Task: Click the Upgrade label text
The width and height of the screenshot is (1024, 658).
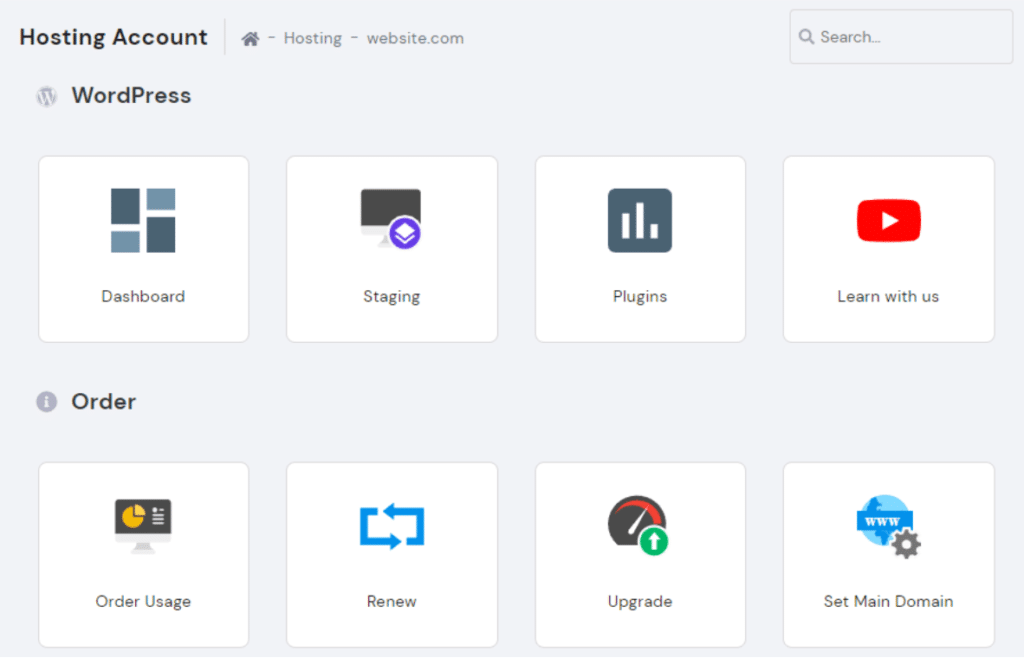Action: [x=640, y=602]
